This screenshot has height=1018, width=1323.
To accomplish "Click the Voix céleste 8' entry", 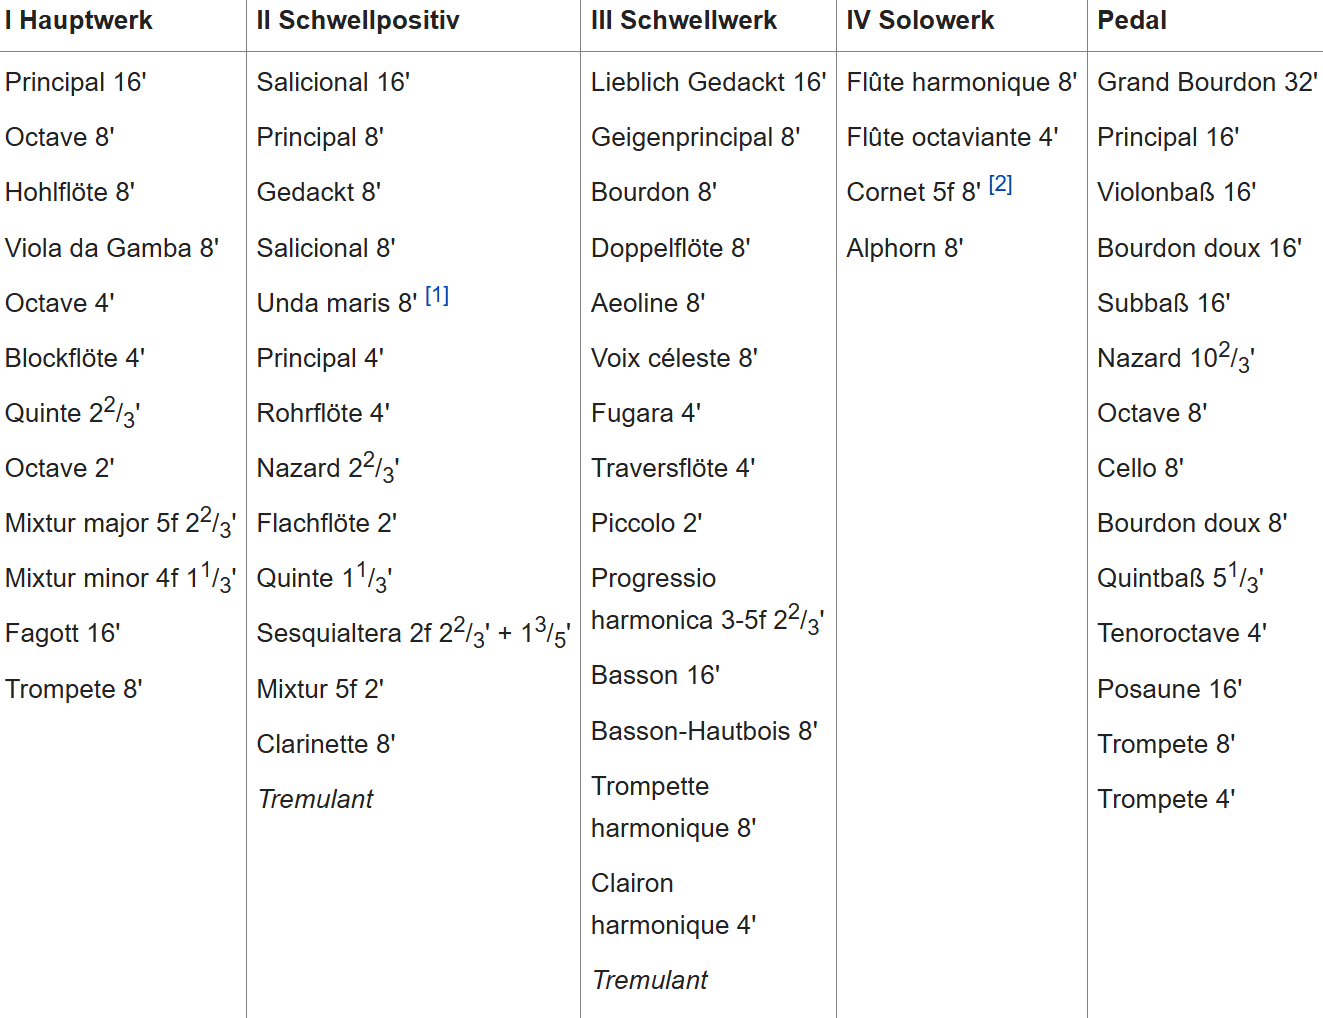I will click(674, 358).
